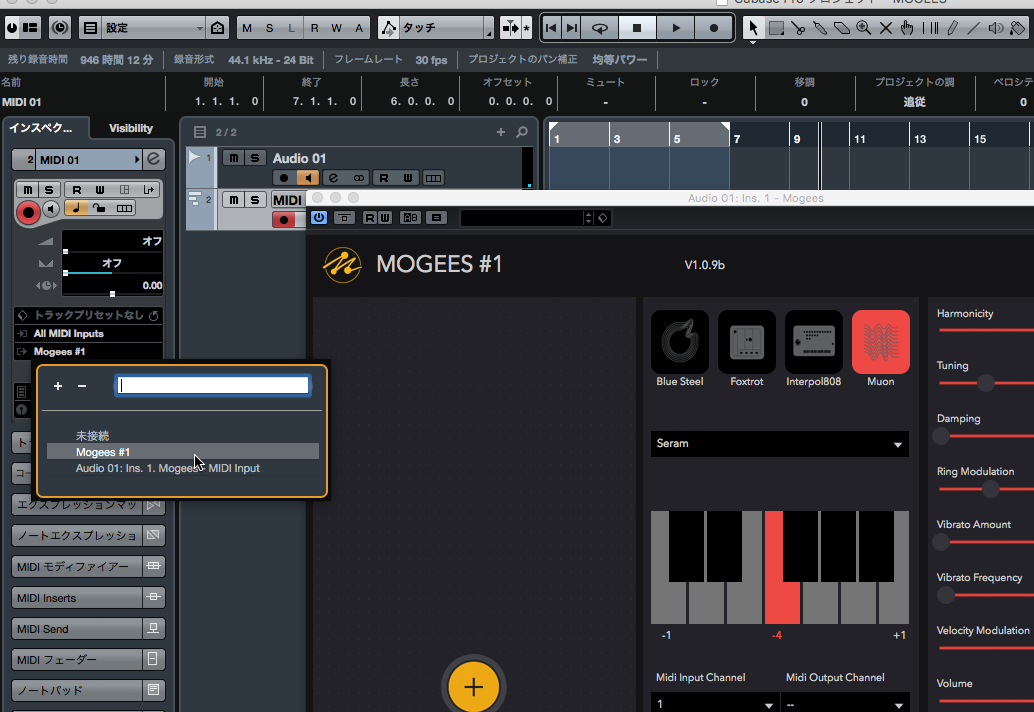Viewport: 1034px width, 712px height.
Task: Adjust the Ring Modulation slider
Action: pyautogui.click(x=990, y=489)
